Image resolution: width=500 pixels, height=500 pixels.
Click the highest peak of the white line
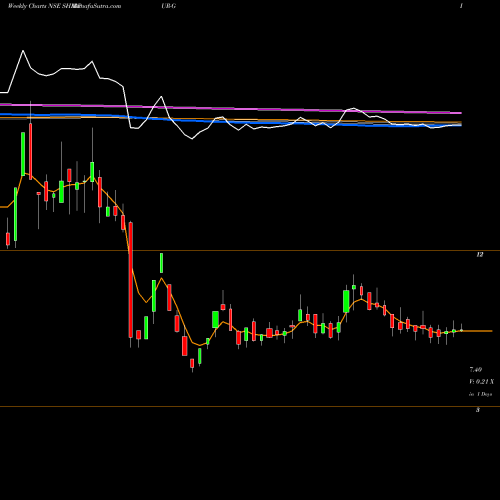23,51
